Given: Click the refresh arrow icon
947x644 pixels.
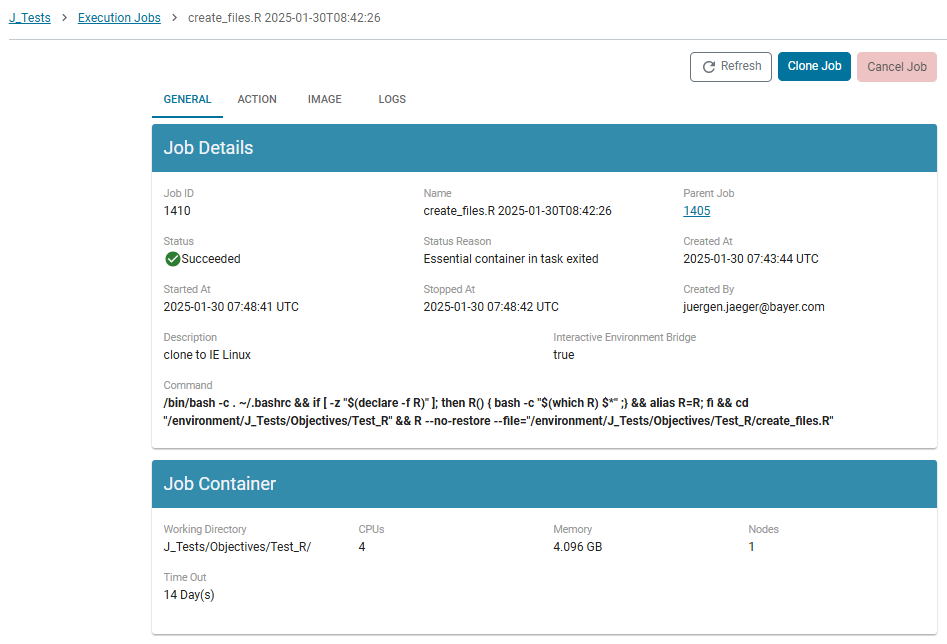Looking at the screenshot, I should [709, 67].
